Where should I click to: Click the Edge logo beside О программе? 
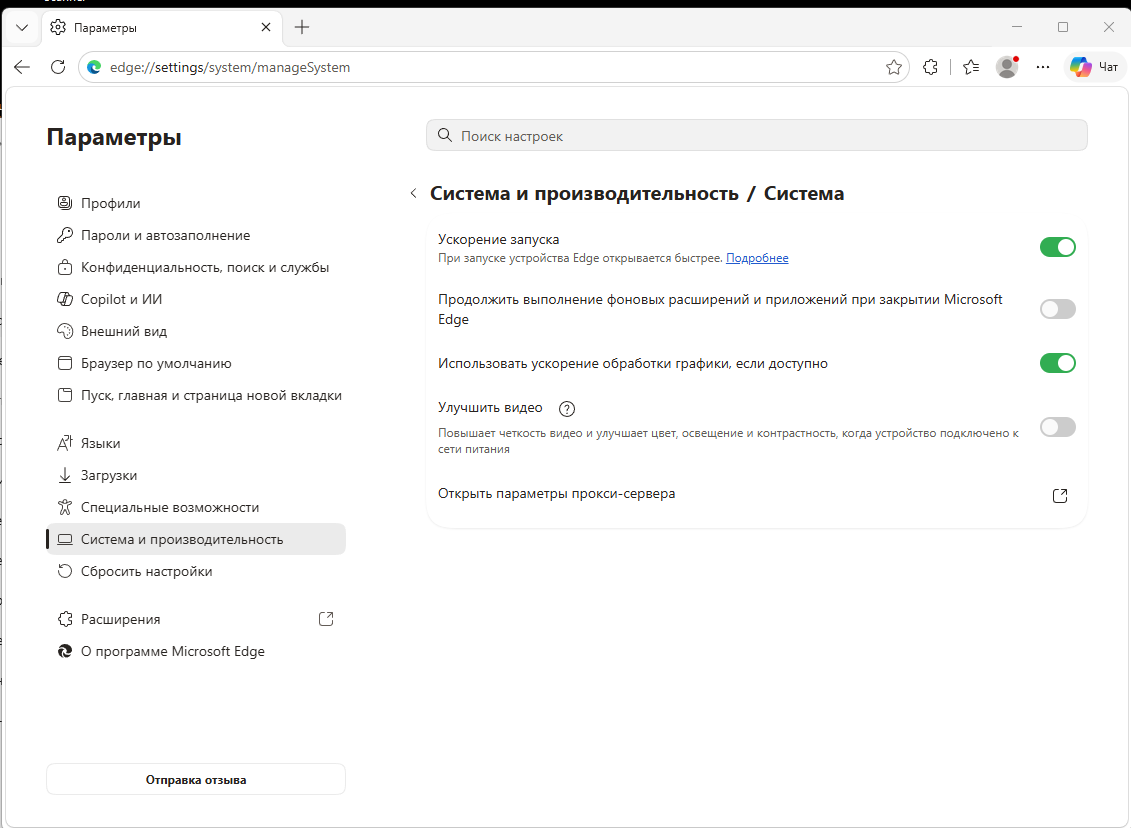click(x=65, y=651)
